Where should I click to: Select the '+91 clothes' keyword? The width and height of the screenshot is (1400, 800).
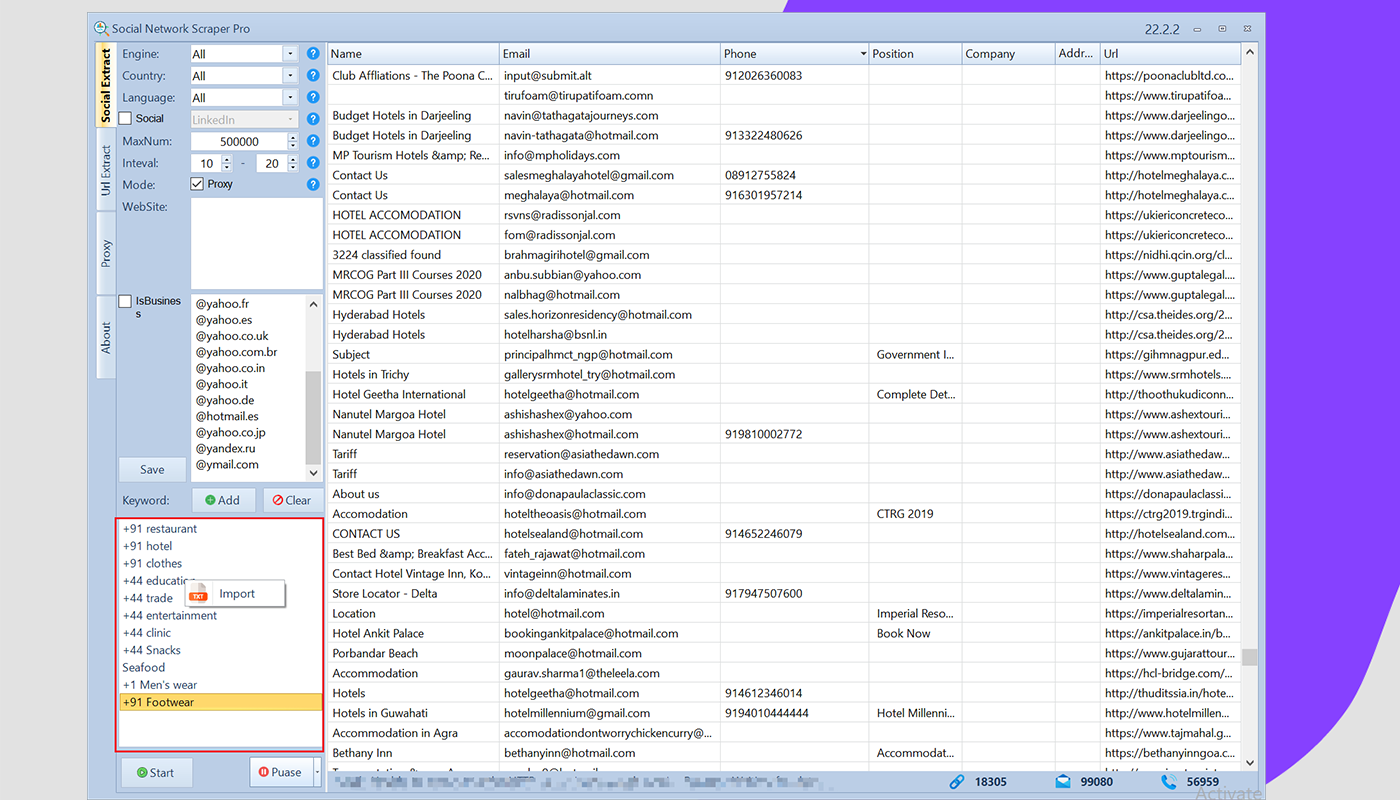point(152,563)
